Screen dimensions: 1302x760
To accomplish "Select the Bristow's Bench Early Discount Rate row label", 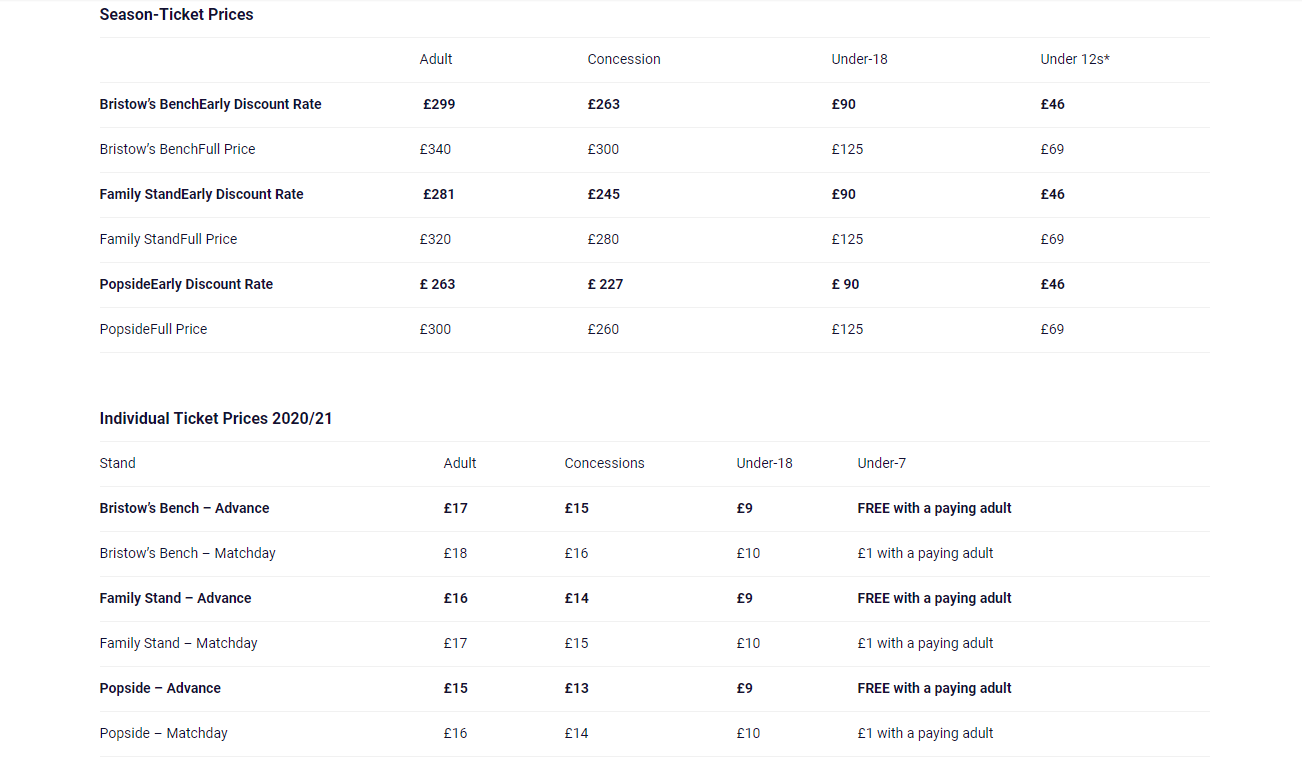I will (210, 105).
